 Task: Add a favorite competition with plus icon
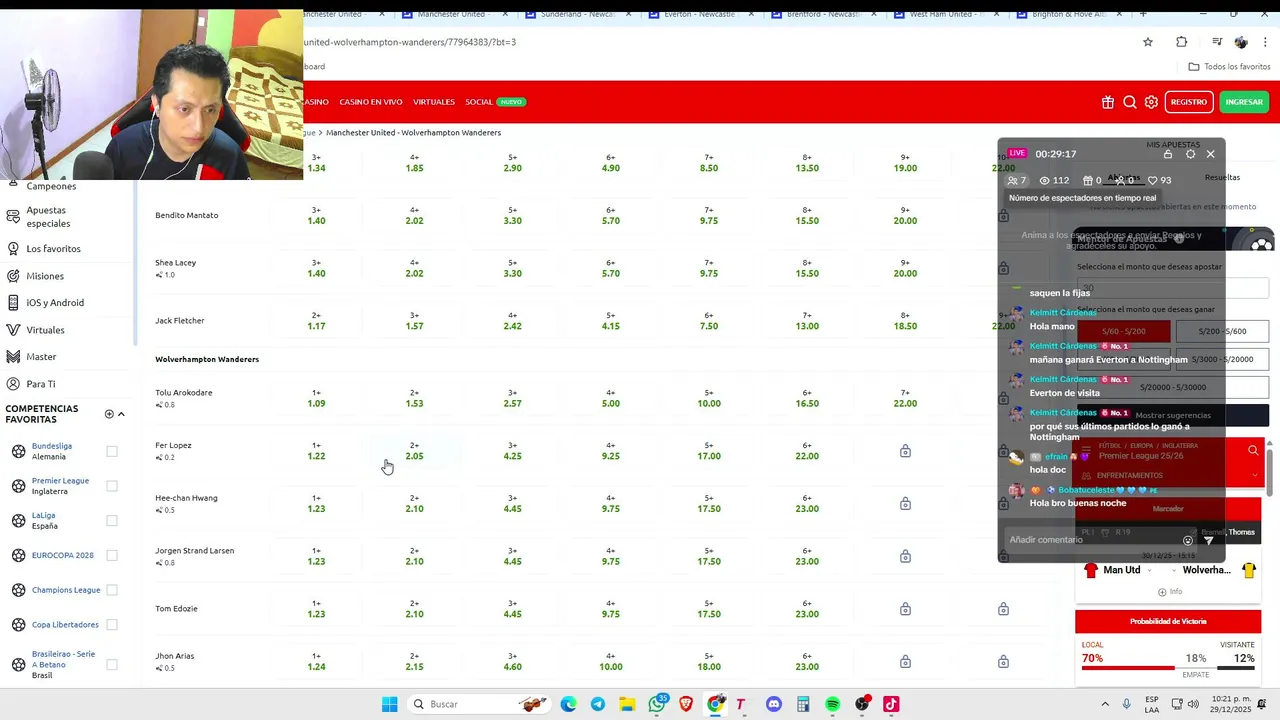tap(109, 414)
